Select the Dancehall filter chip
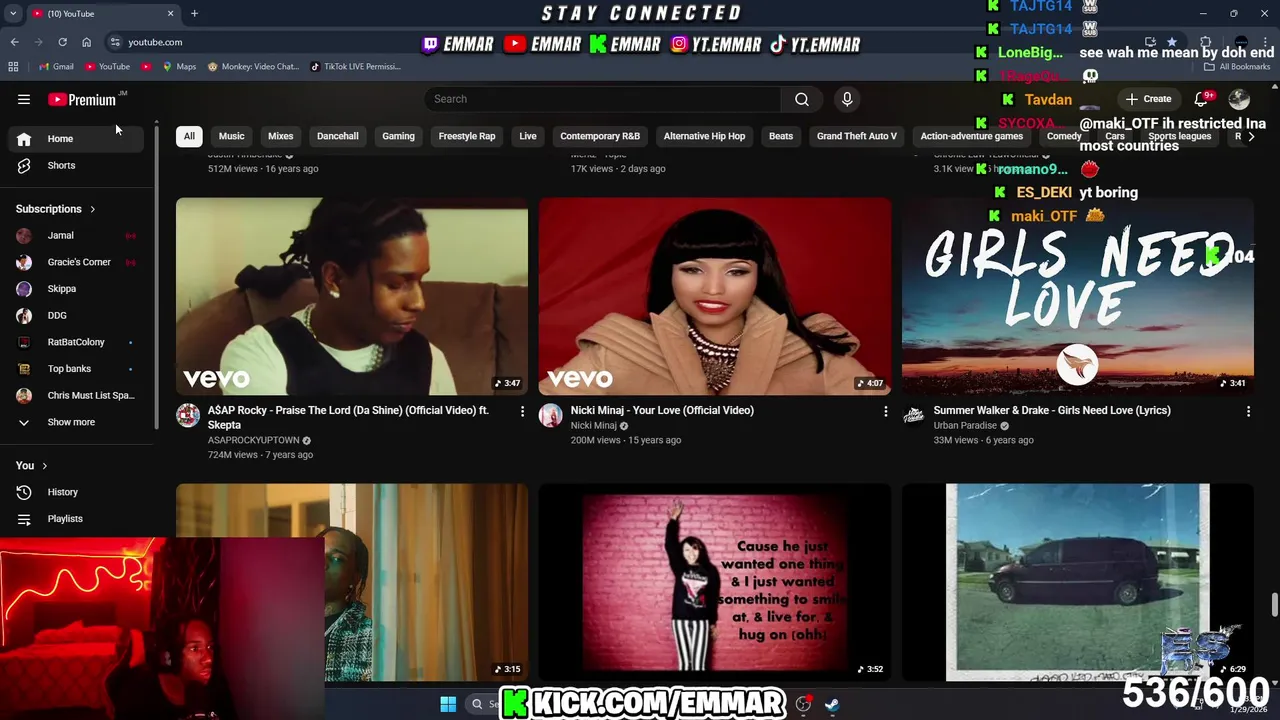 pos(338,136)
